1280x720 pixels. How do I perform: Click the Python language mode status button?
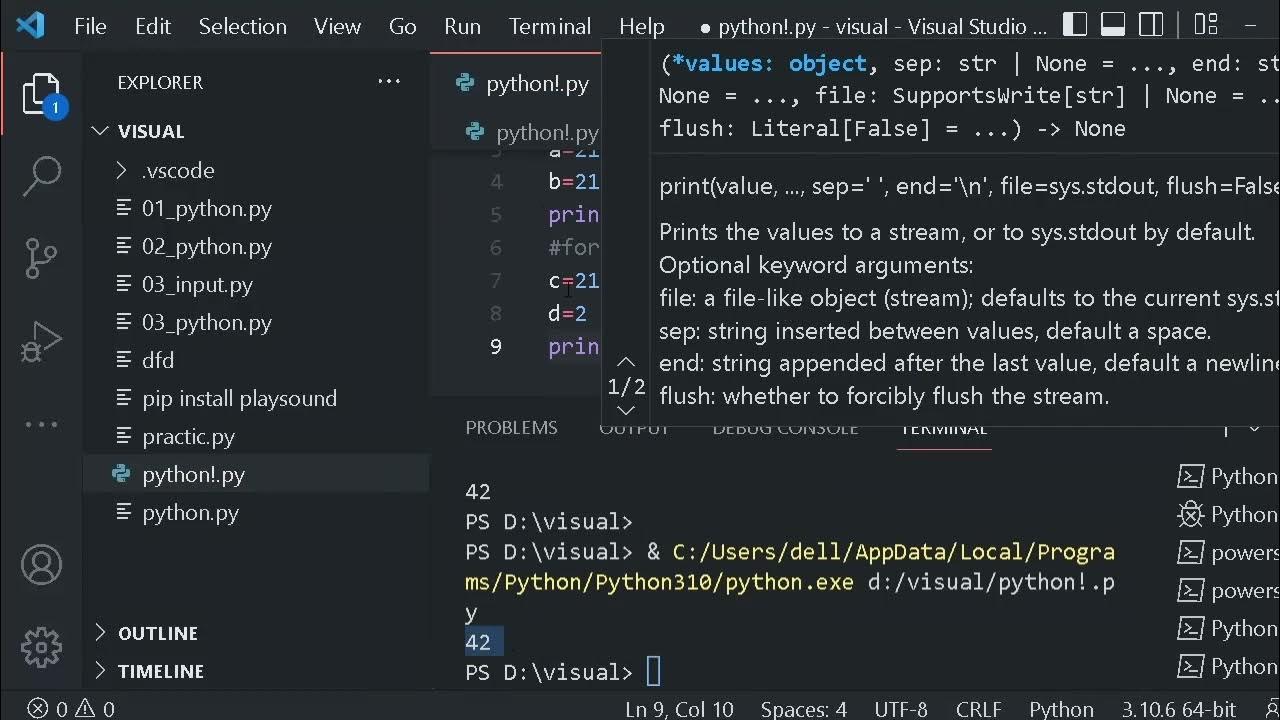pos(1061,709)
